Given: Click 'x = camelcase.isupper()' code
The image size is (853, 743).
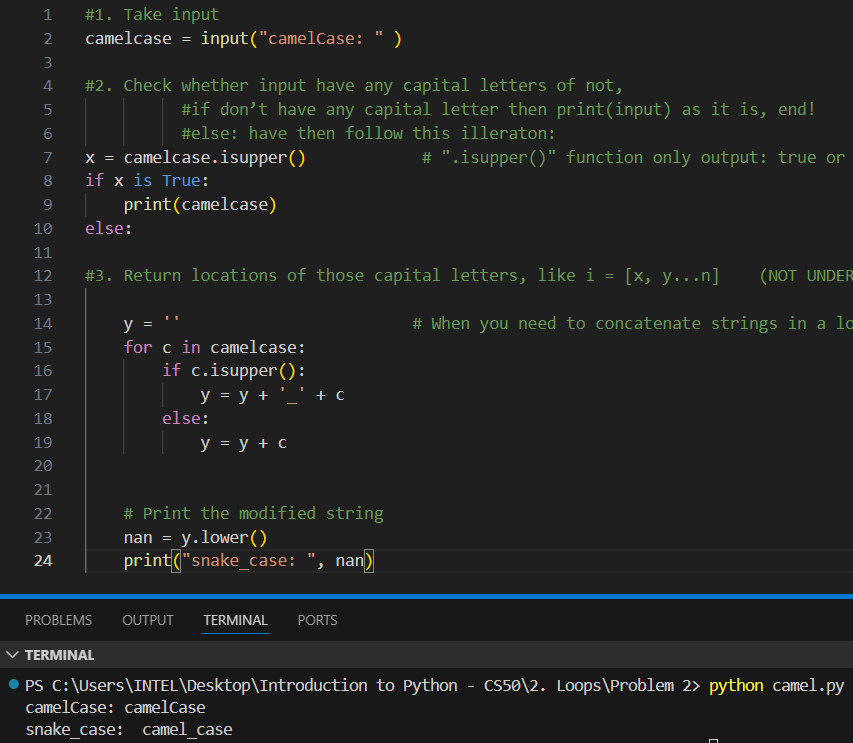Looking at the screenshot, I should point(195,158).
